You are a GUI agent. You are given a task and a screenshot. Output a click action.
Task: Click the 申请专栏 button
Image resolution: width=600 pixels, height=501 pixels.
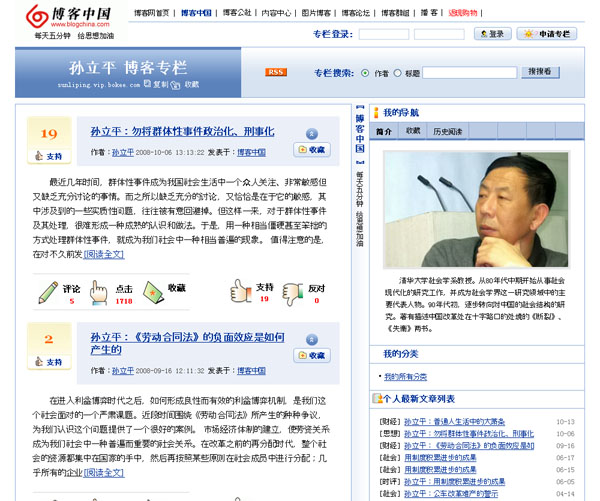547,34
